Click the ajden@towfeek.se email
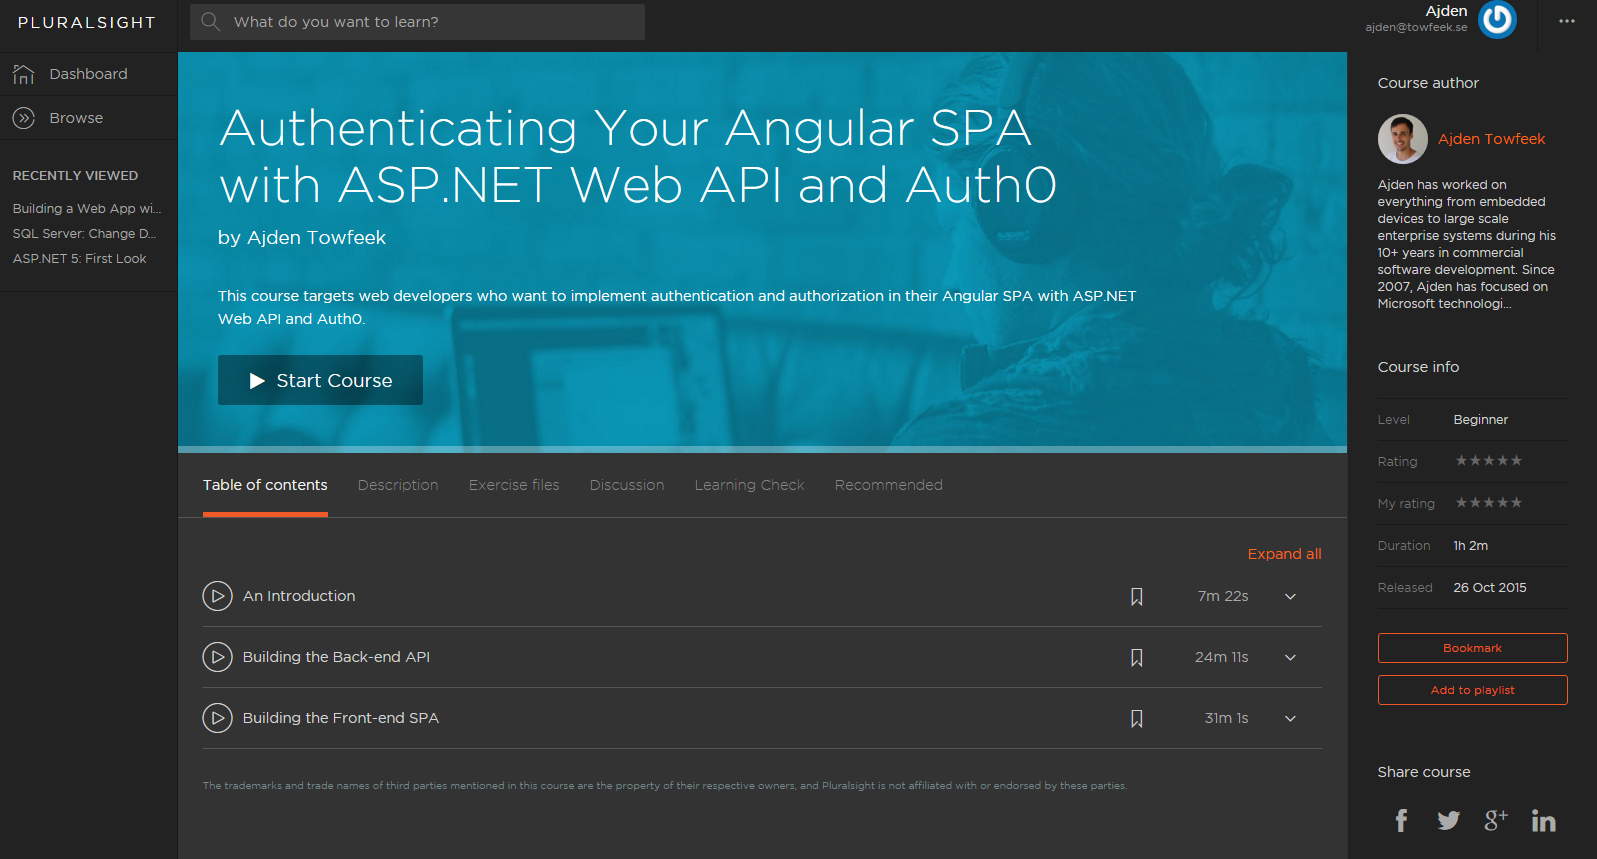 [x=1416, y=27]
